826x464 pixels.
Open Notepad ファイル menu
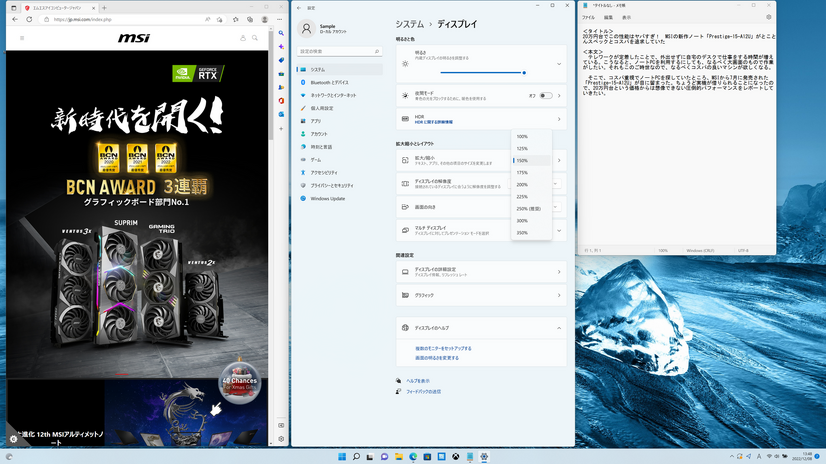coord(588,17)
